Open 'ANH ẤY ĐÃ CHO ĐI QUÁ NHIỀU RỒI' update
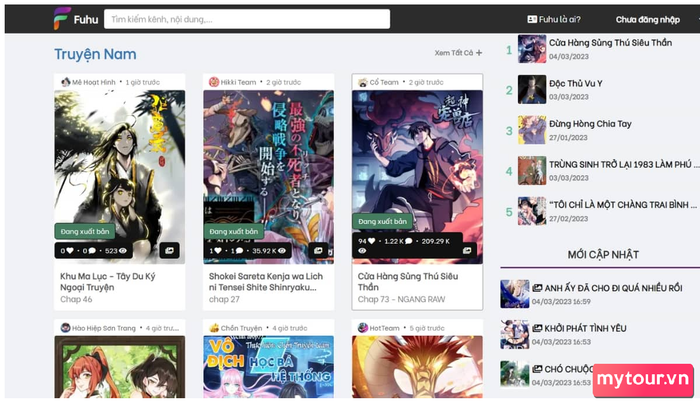This screenshot has width=700, height=405. 613,288
